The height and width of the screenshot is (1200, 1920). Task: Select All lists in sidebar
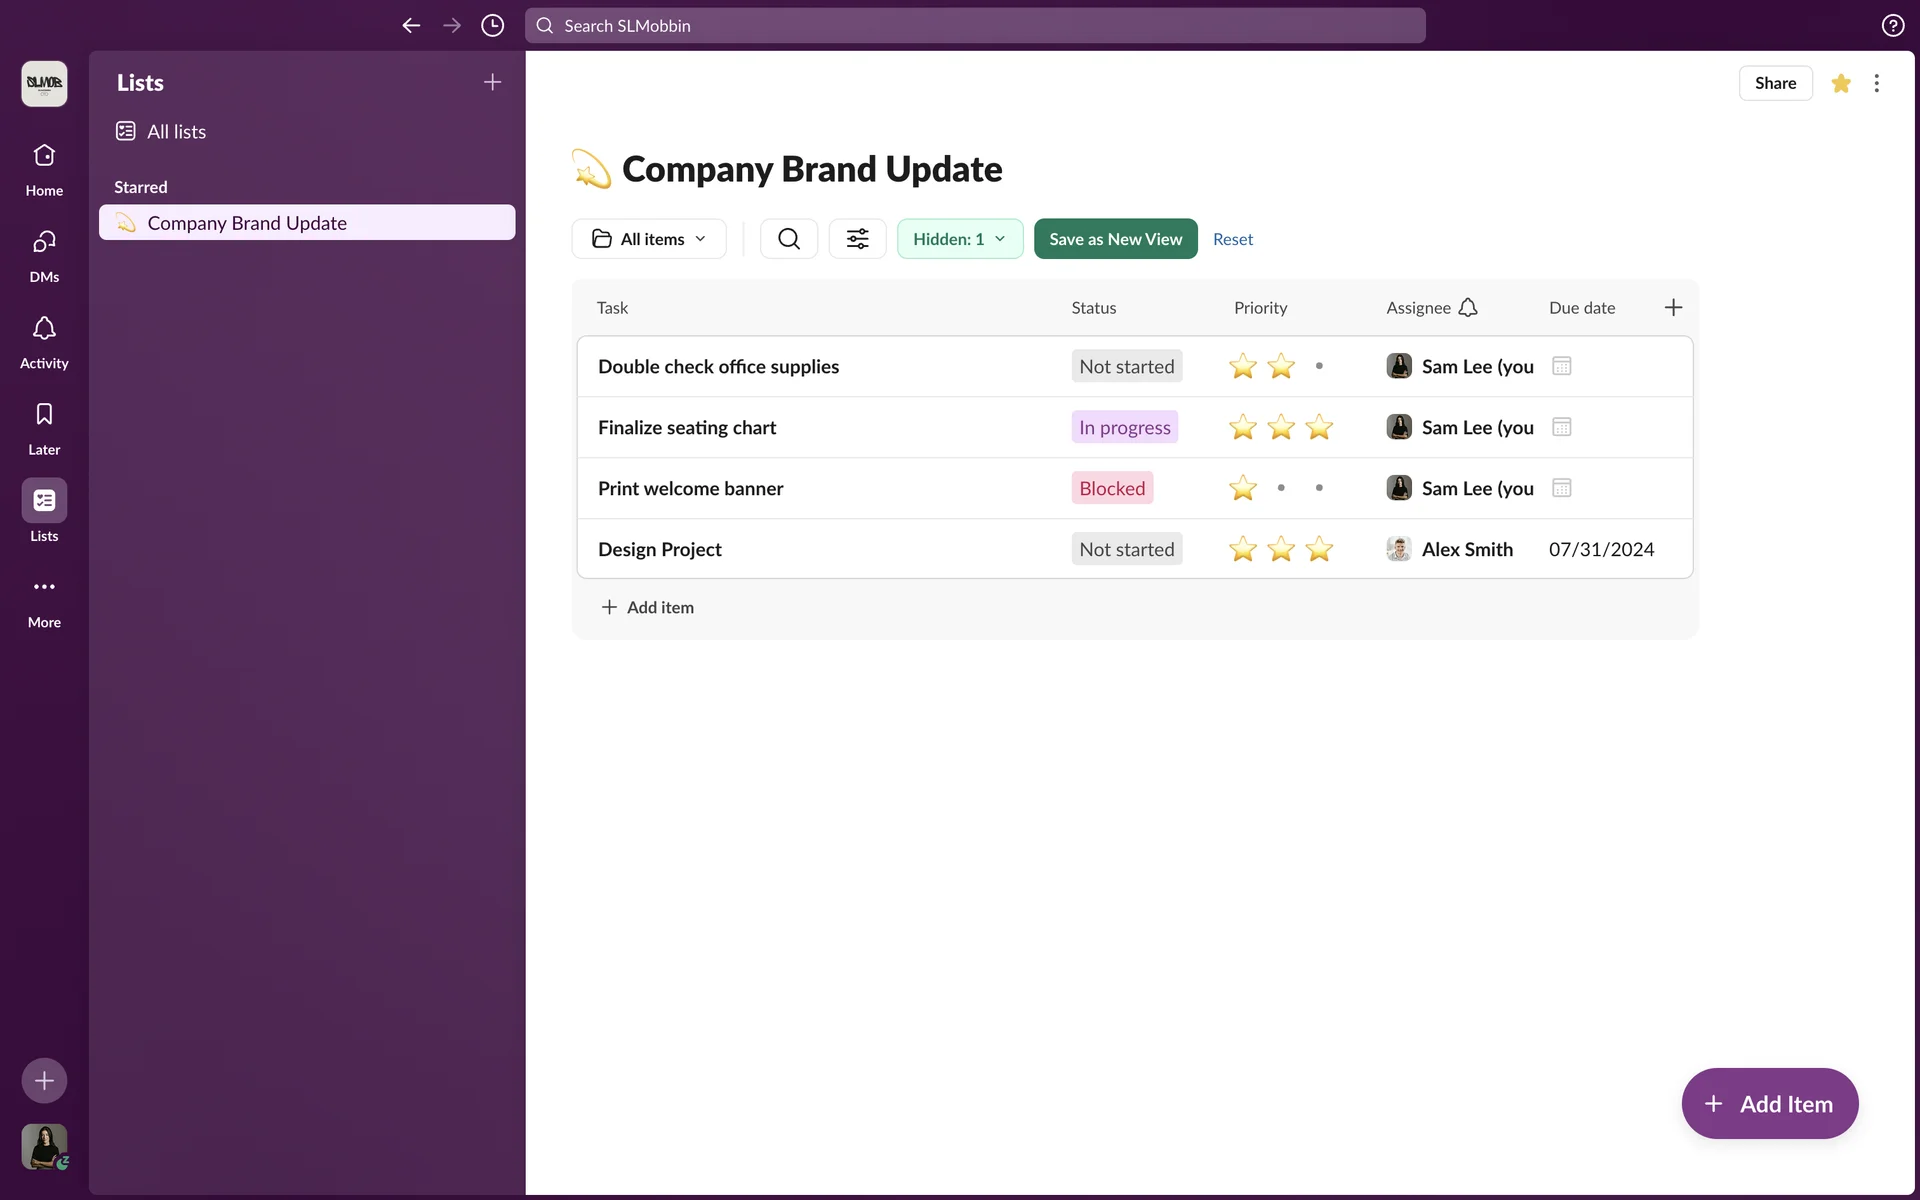point(176,132)
